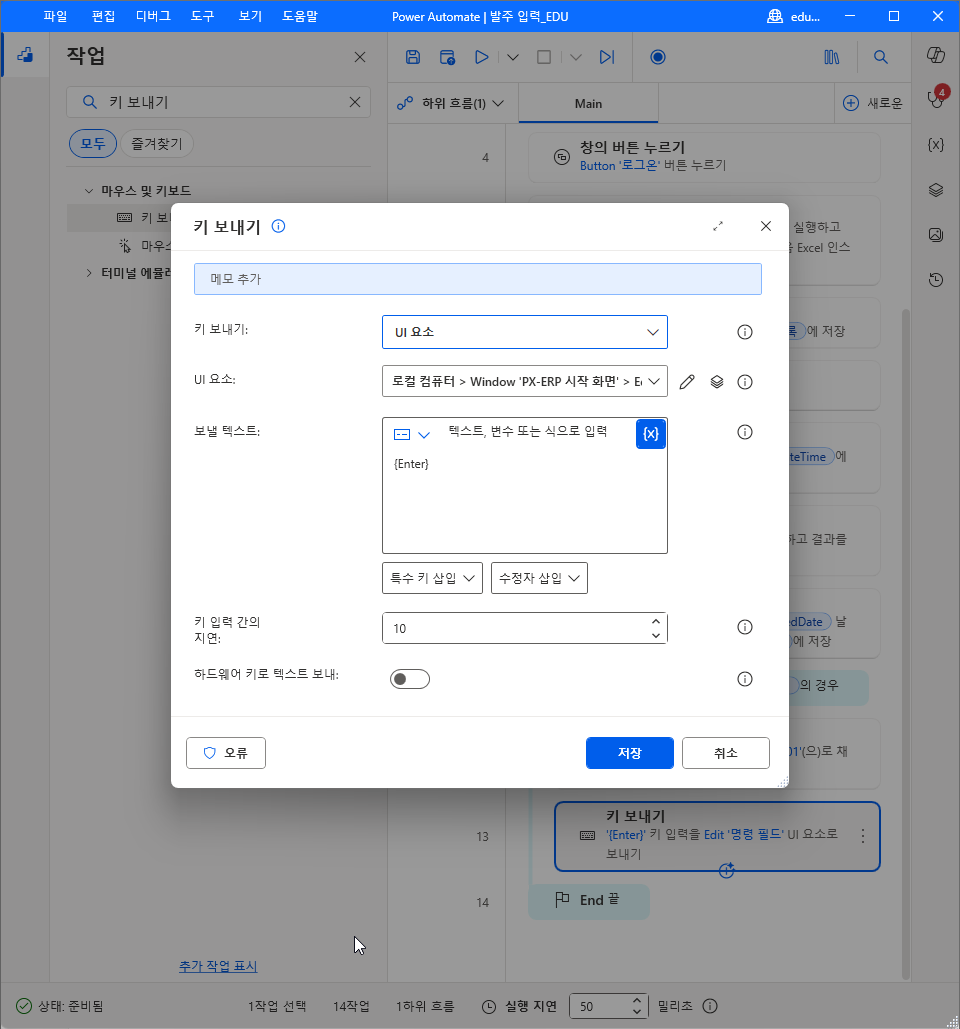Click the Save As icon in toolbar

(447, 57)
